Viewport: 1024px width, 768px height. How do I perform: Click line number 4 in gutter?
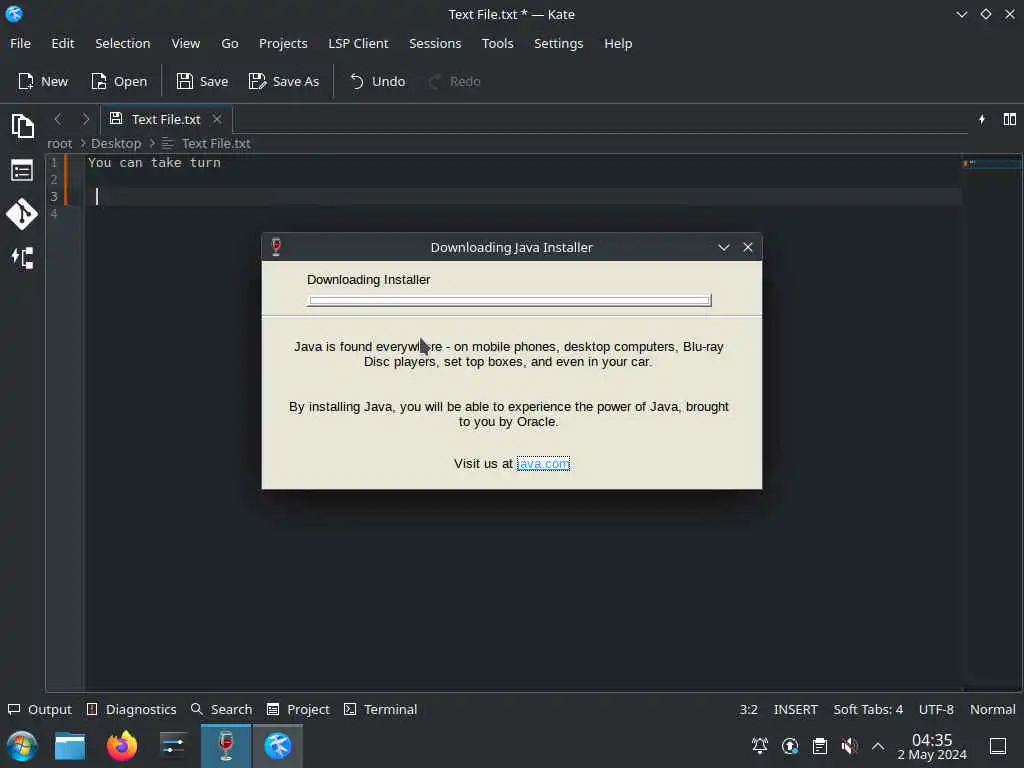pos(54,214)
